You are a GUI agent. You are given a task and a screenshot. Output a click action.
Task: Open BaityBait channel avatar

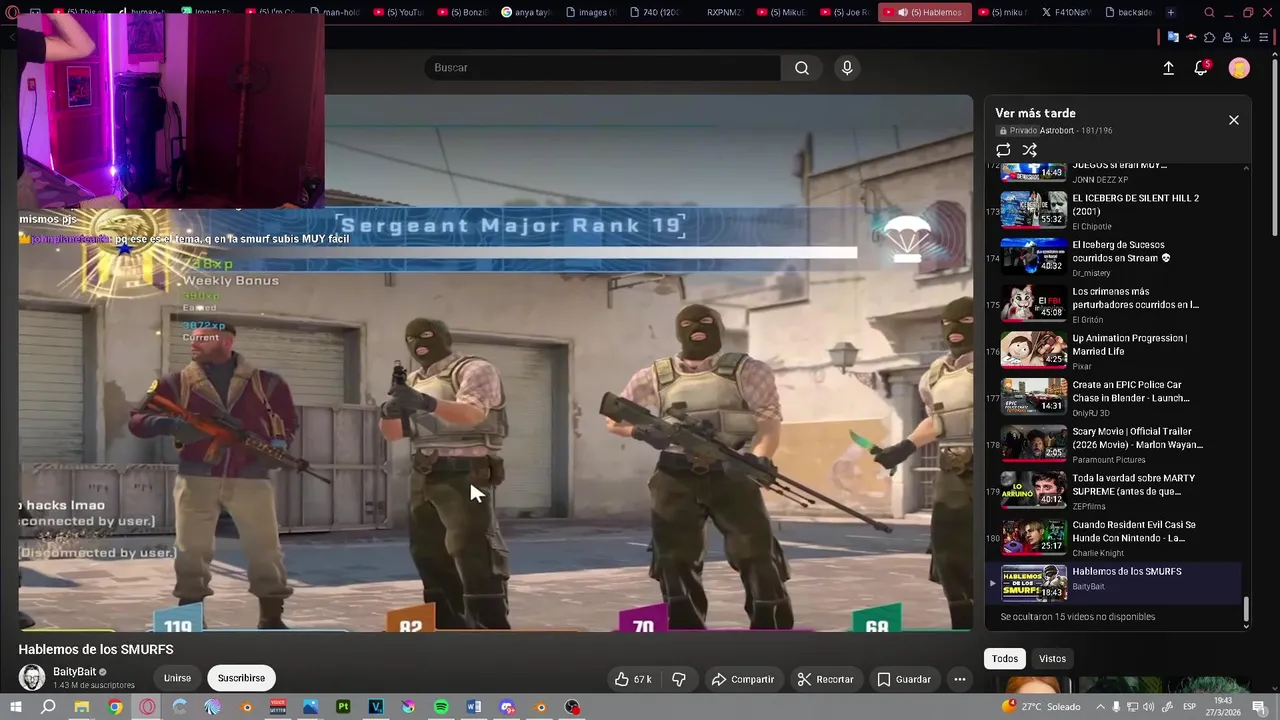coord(32,677)
